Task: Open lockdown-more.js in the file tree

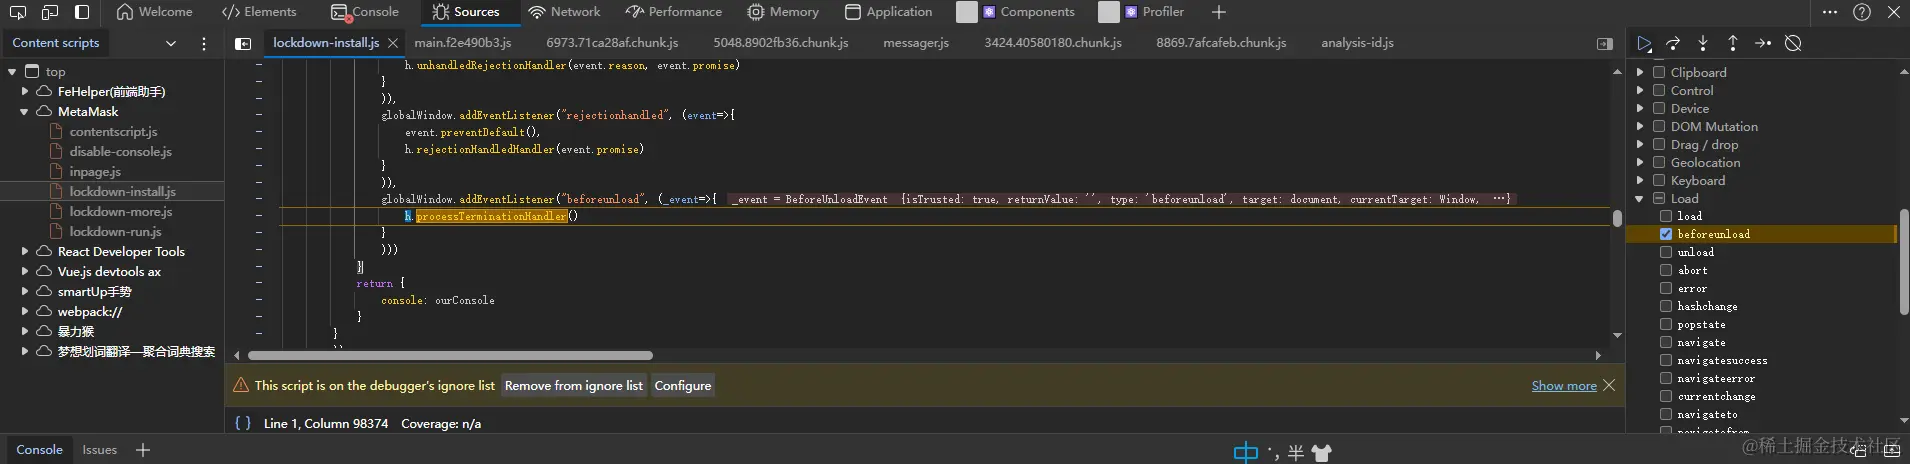Action: click(120, 211)
